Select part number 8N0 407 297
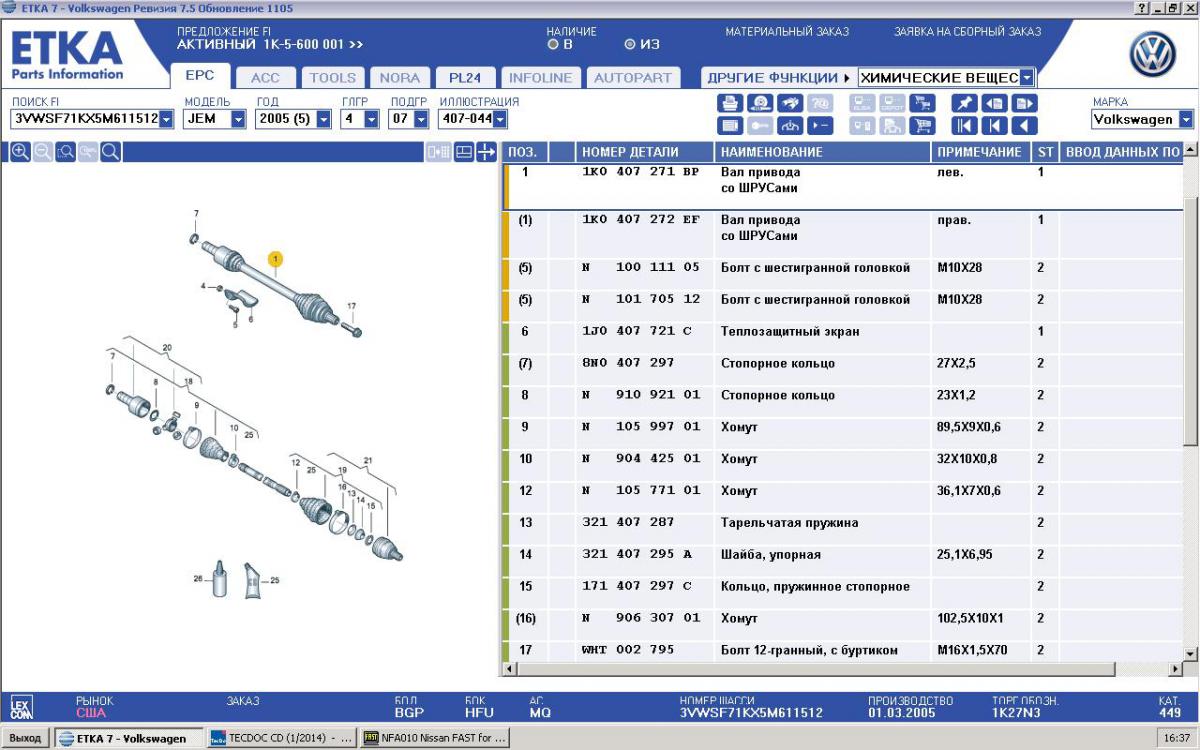This screenshot has width=1200, height=750. click(628, 363)
